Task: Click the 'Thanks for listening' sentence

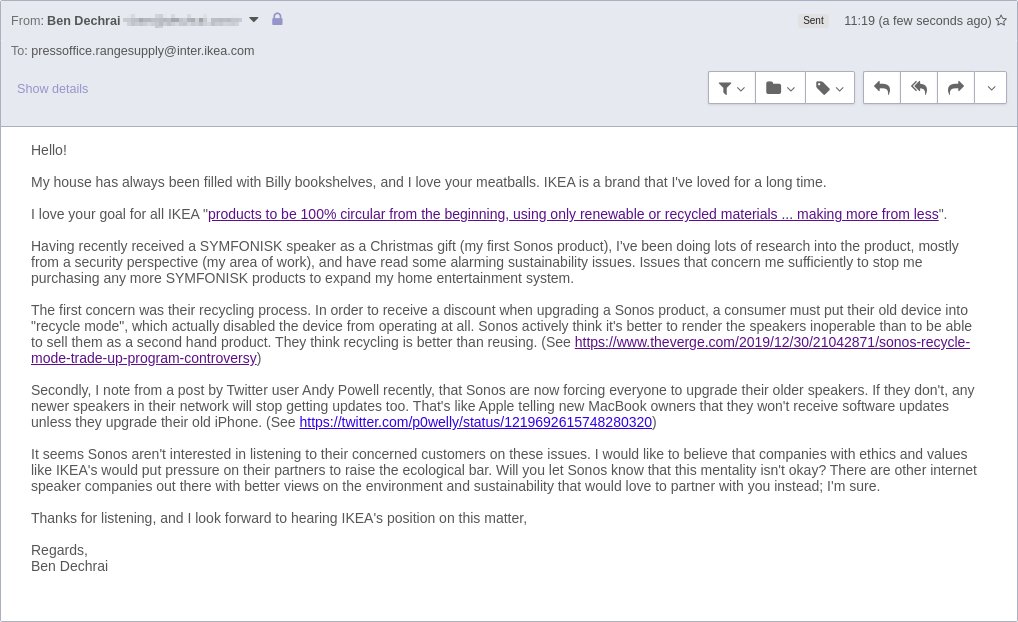Action: click(279, 518)
